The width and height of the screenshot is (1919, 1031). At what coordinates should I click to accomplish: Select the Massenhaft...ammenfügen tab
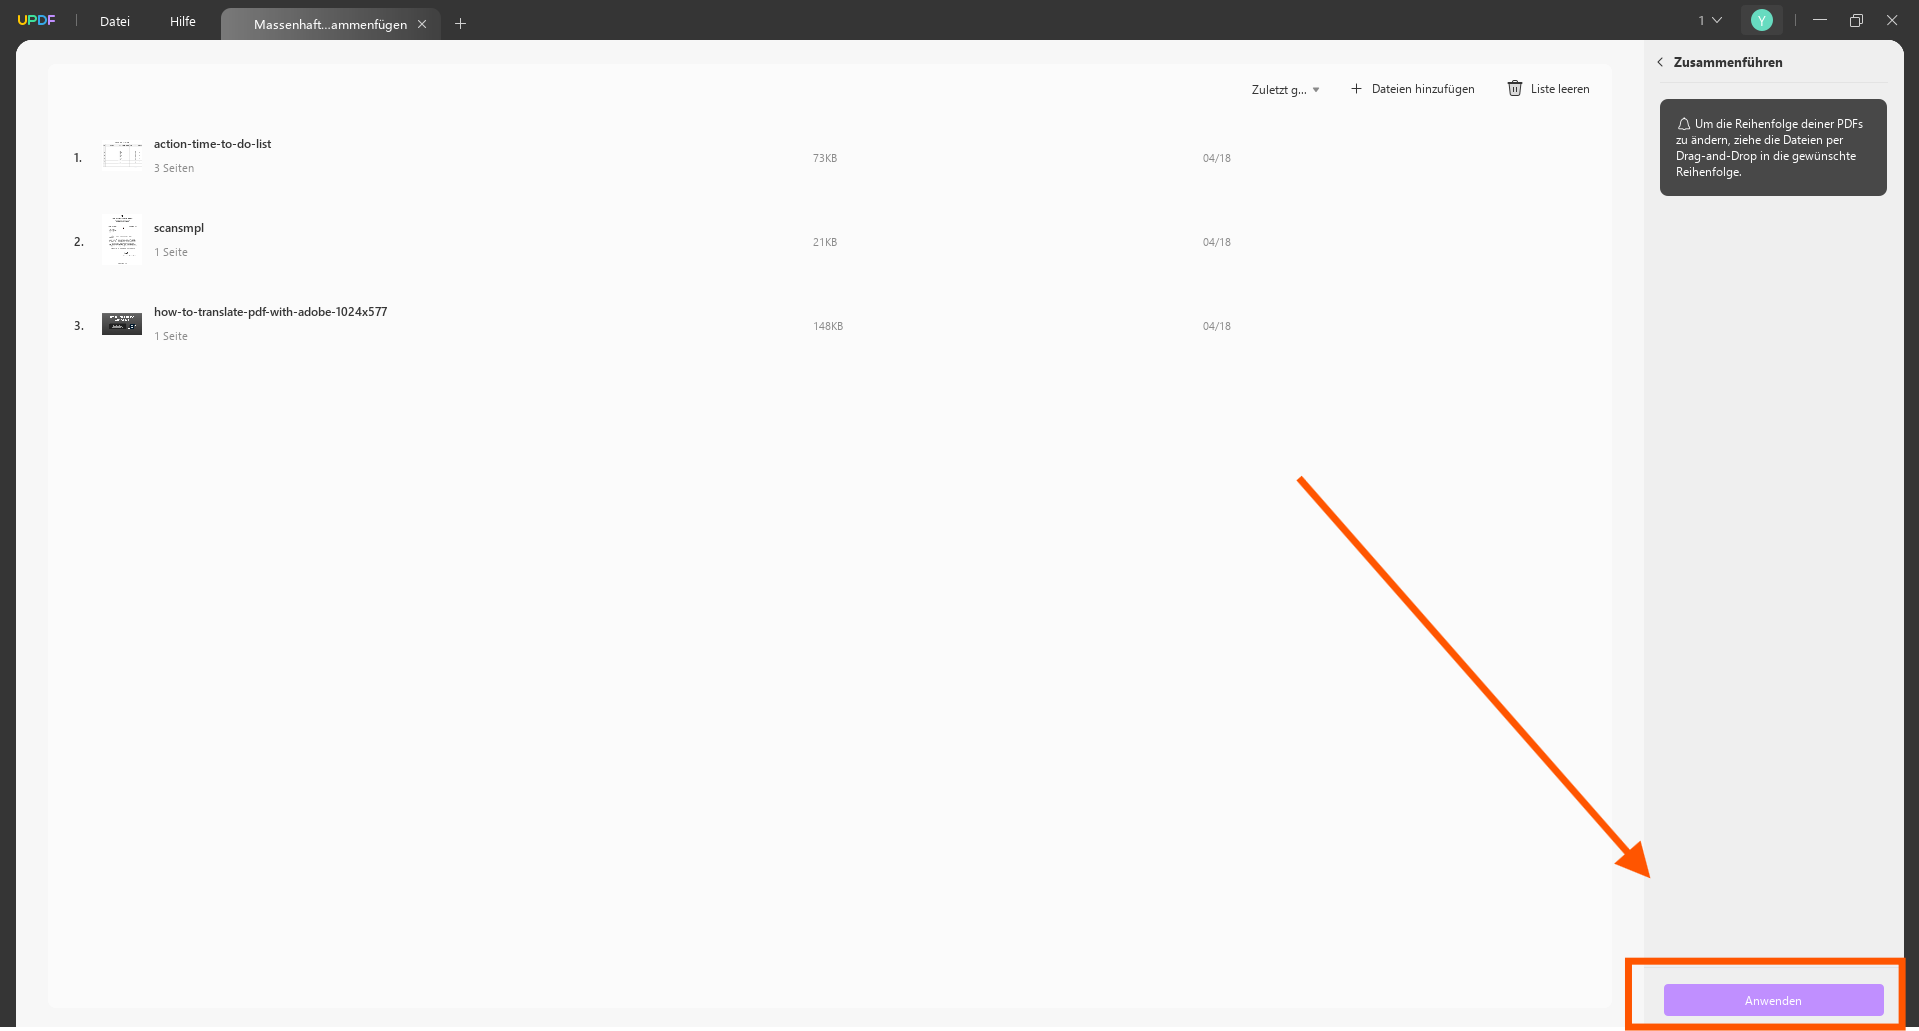click(x=330, y=24)
